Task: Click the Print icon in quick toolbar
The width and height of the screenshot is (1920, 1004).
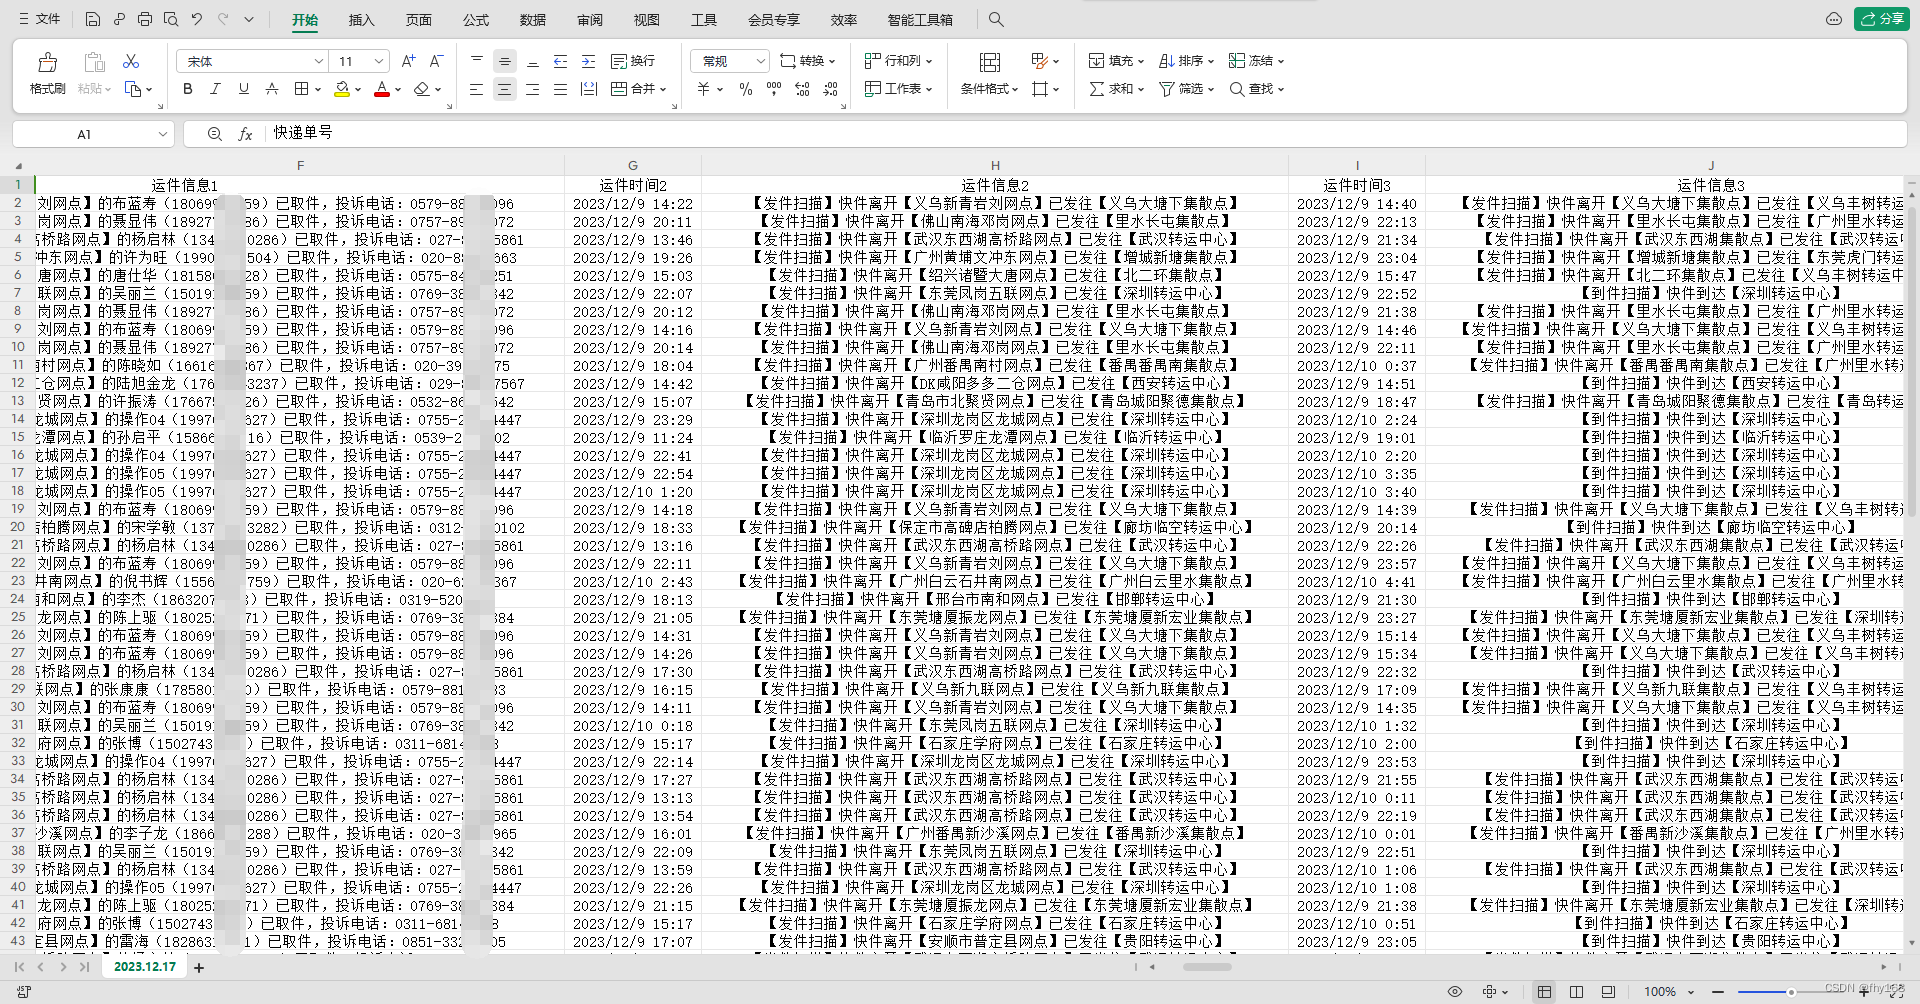Action: (x=145, y=19)
